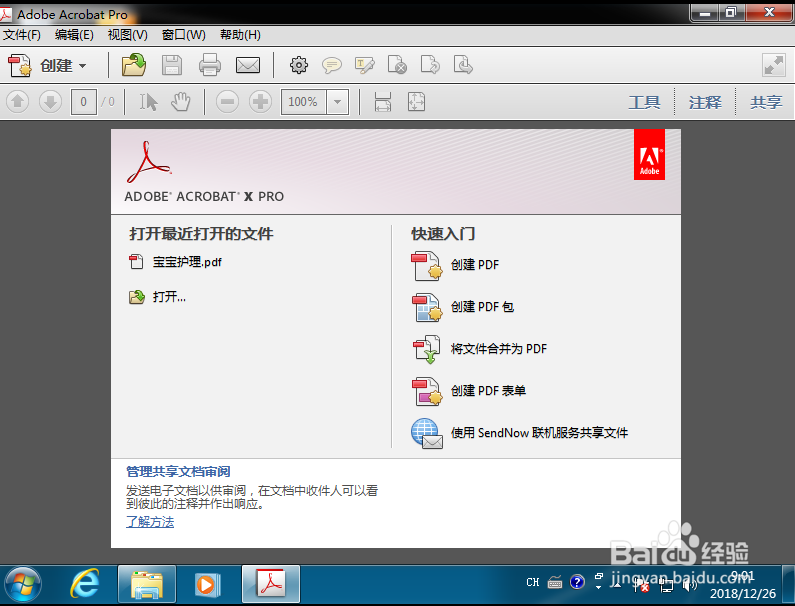Zoom out with the minus button
The width and height of the screenshot is (795, 606).
(228, 102)
